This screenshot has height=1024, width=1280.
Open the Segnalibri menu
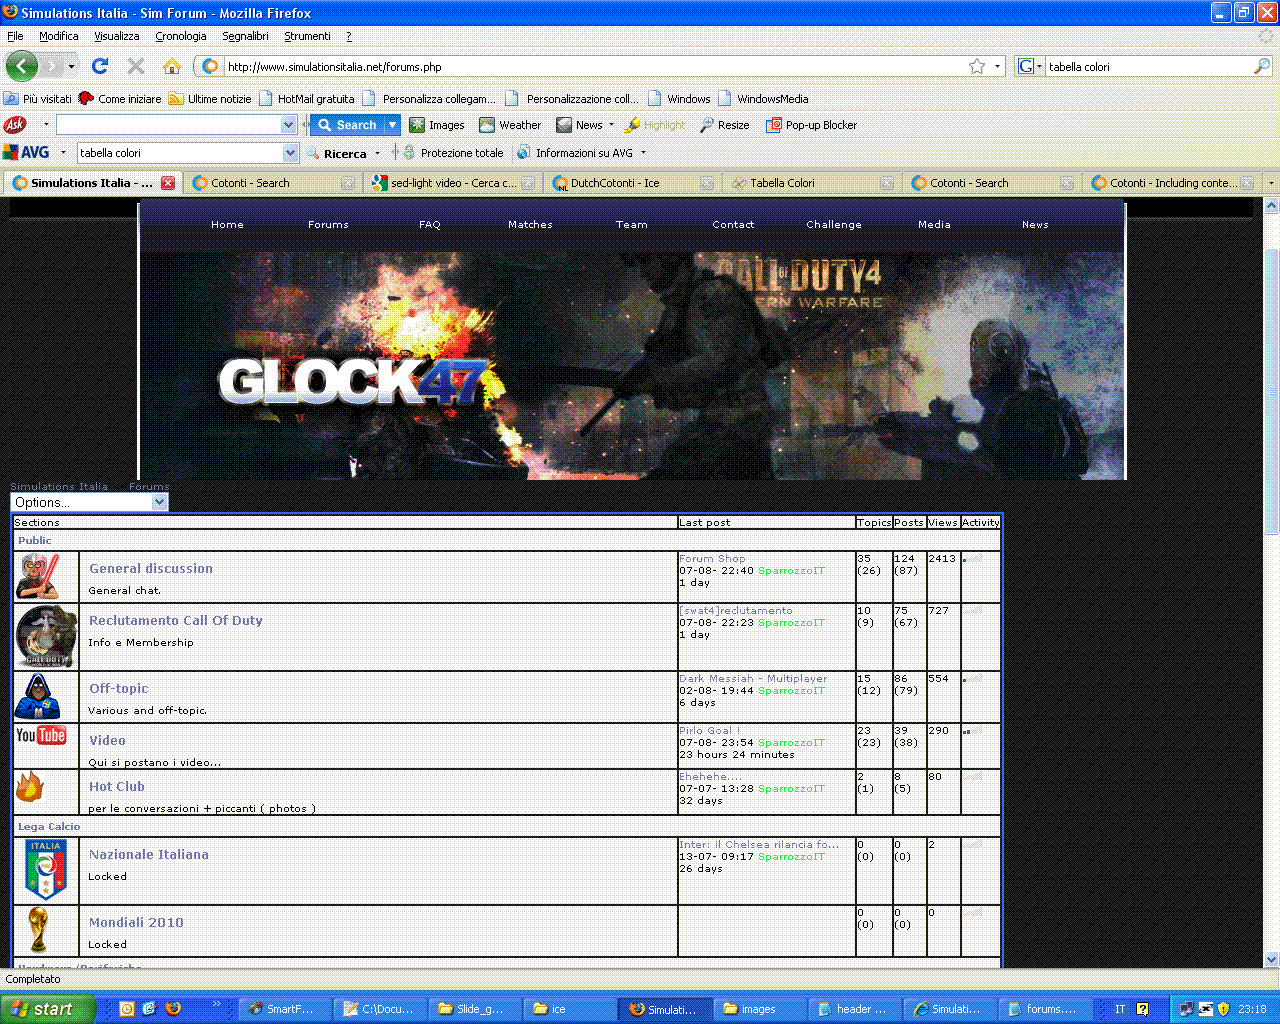tap(245, 36)
